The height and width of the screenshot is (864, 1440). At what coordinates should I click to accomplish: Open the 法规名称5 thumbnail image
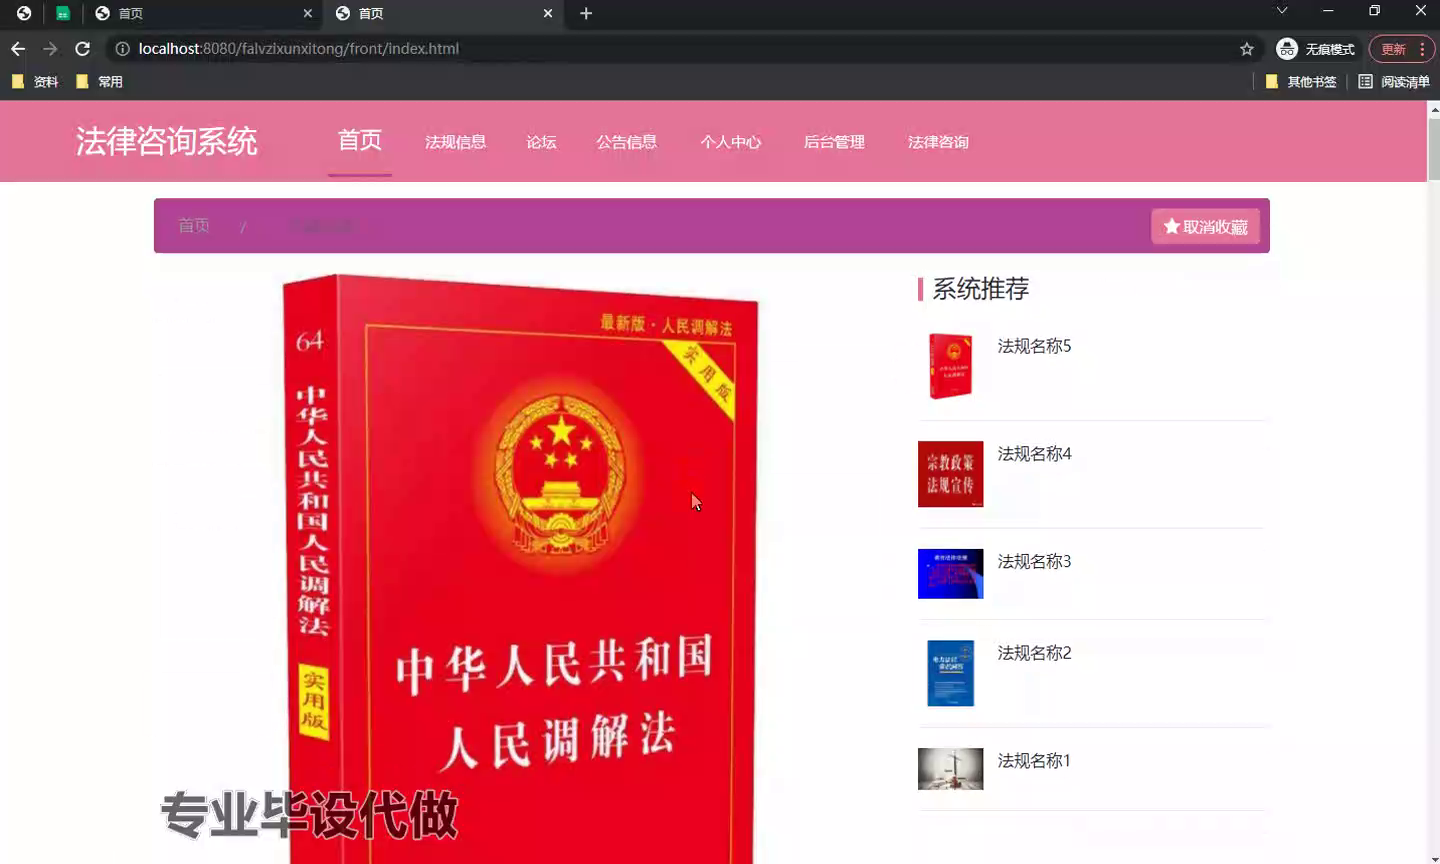point(951,366)
